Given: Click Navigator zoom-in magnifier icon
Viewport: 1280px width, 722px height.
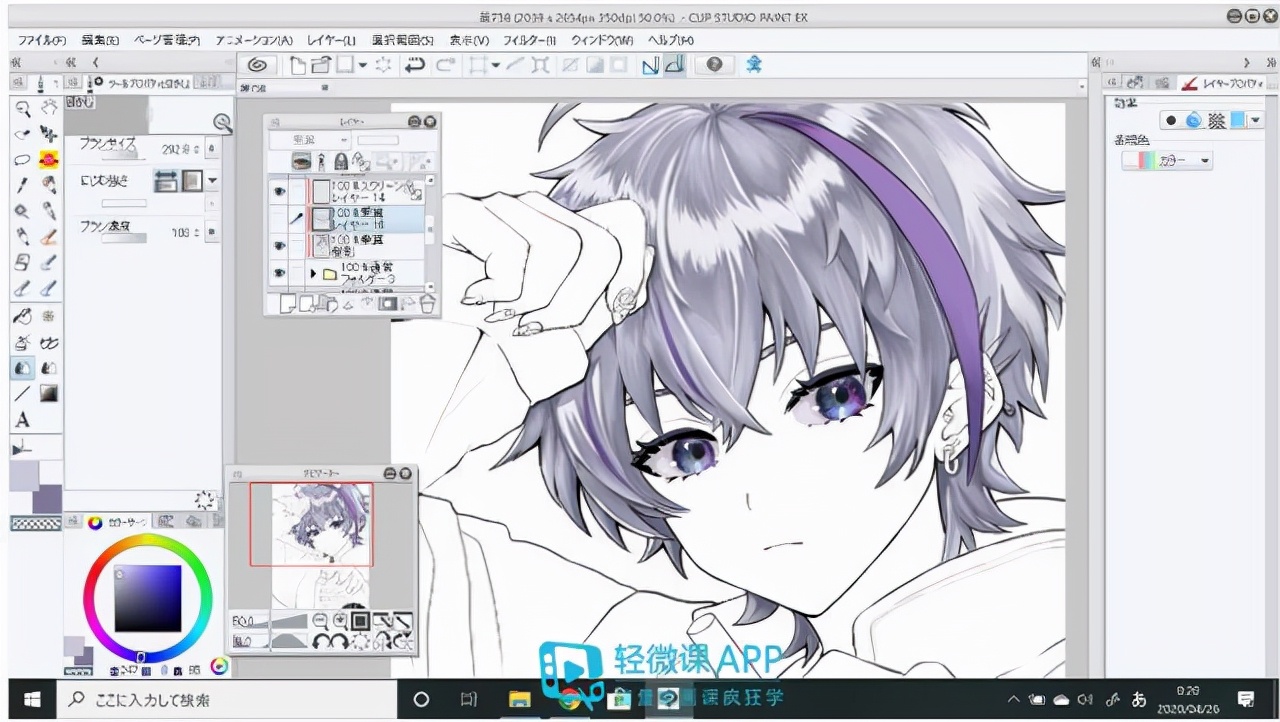Looking at the screenshot, I should (x=340, y=622).
